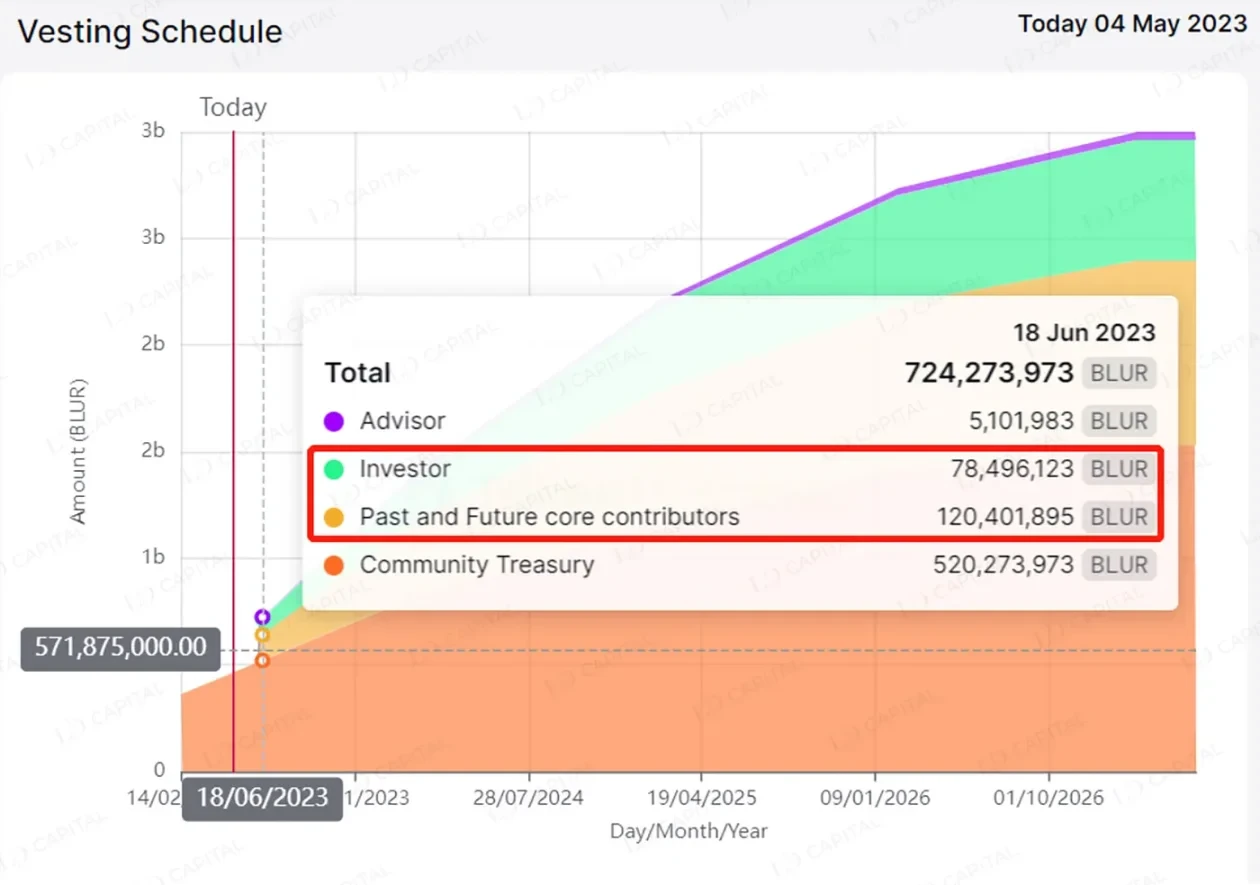Click the yellow Past and Future contributors dot
This screenshot has width=1260, height=885.
(x=334, y=517)
